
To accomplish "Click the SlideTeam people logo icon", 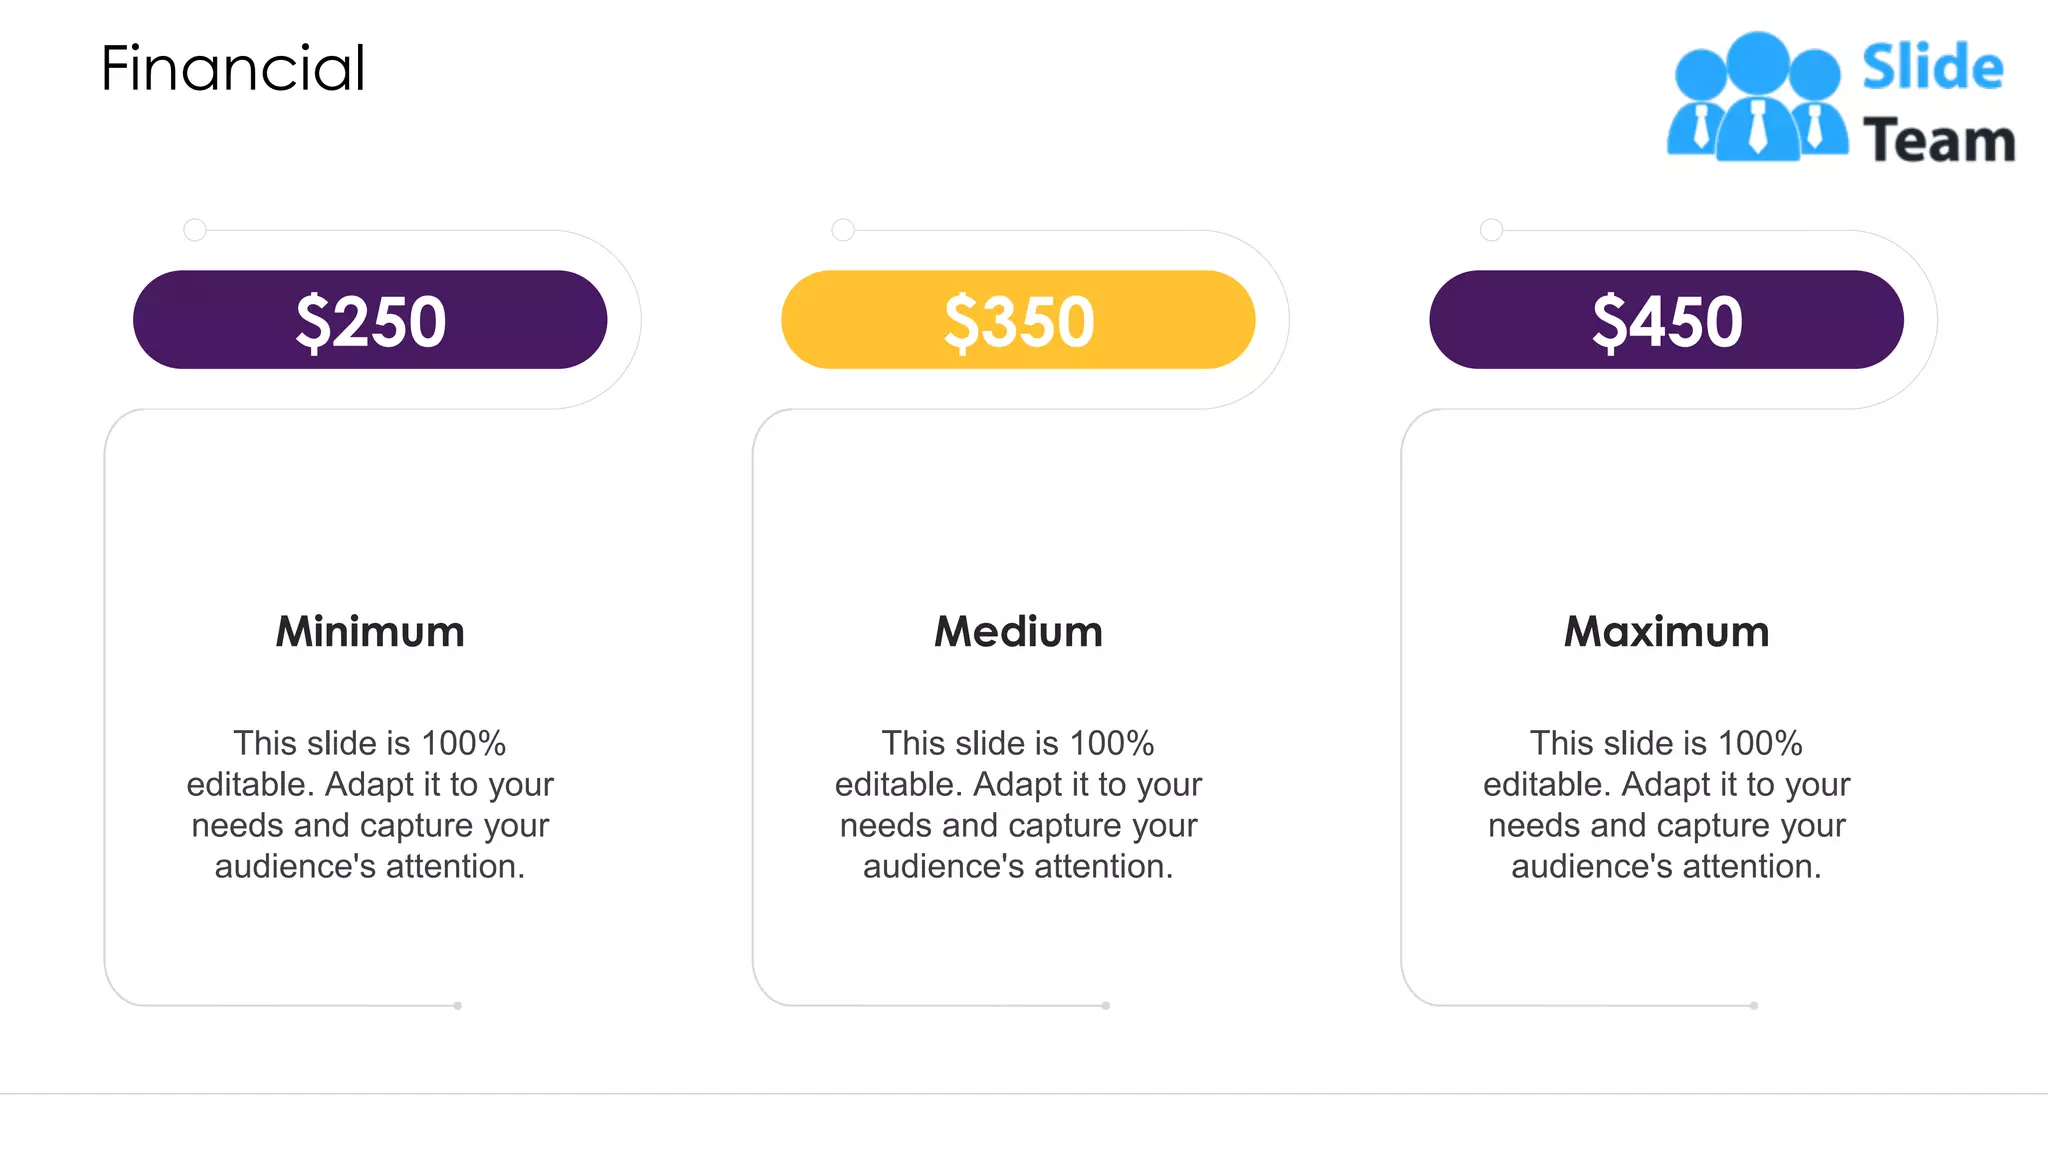I will coord(1757,97).
